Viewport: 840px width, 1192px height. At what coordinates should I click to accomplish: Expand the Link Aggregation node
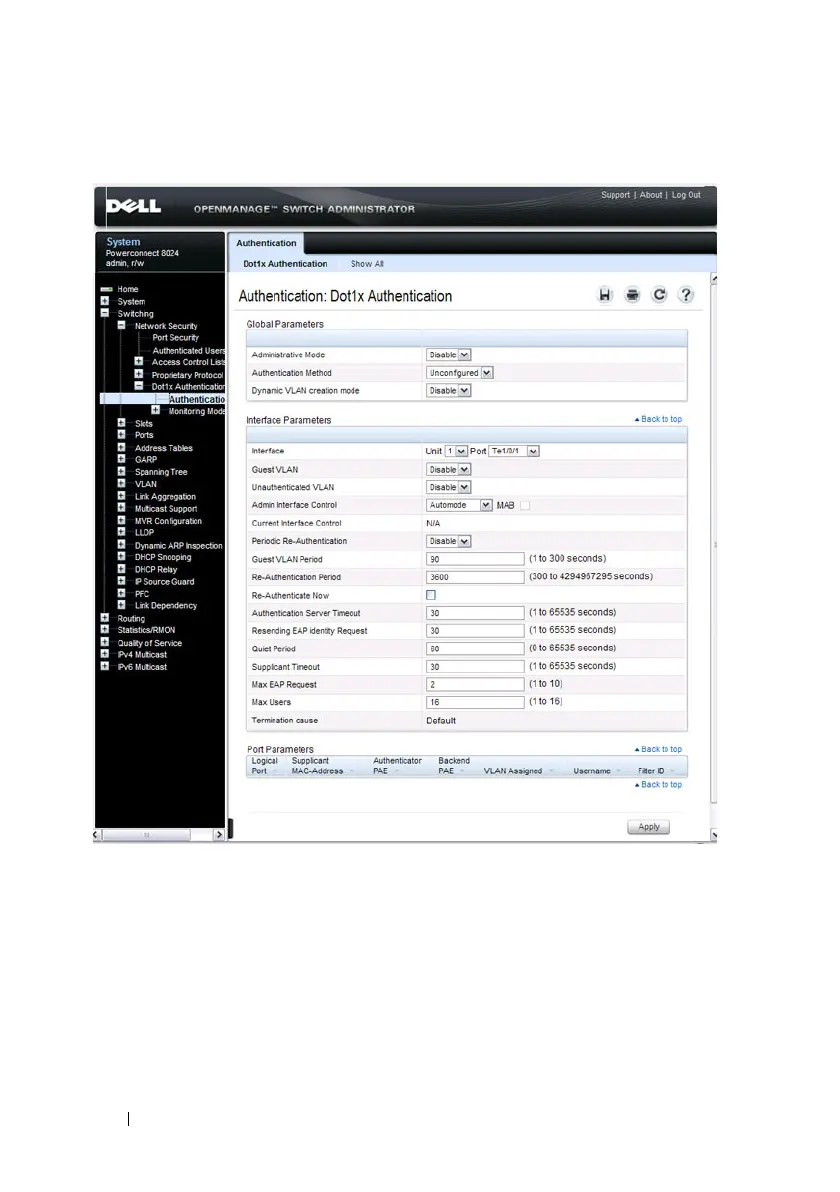[122, 496]
